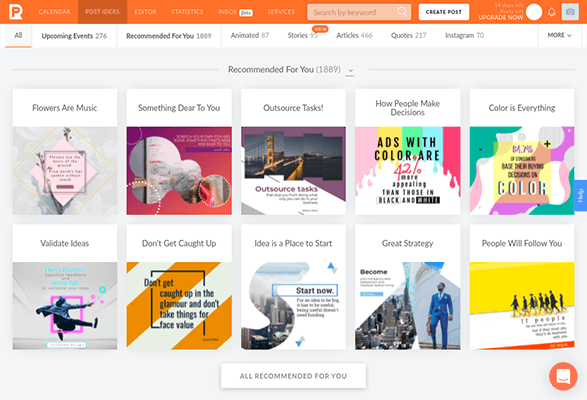Open the Post Ideas menu
Image resolution: width=587 pixels, height=400 pixels.
[102, 12]
